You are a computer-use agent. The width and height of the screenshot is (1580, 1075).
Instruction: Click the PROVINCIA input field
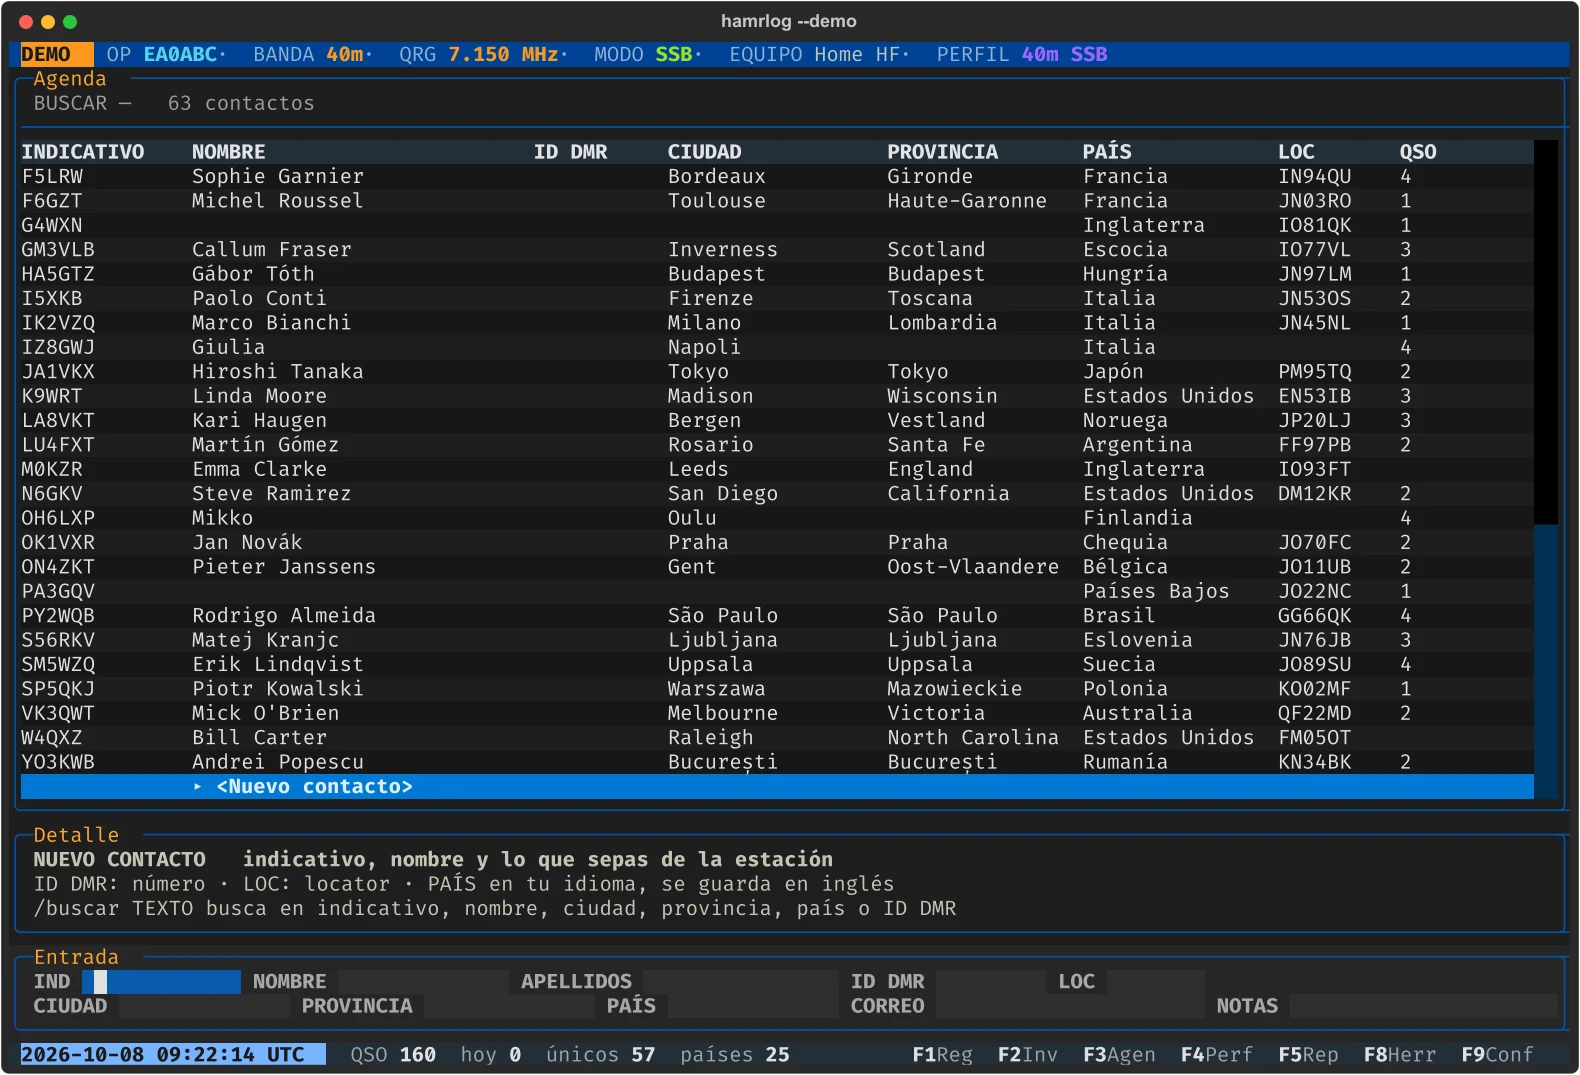[509, 1006]
